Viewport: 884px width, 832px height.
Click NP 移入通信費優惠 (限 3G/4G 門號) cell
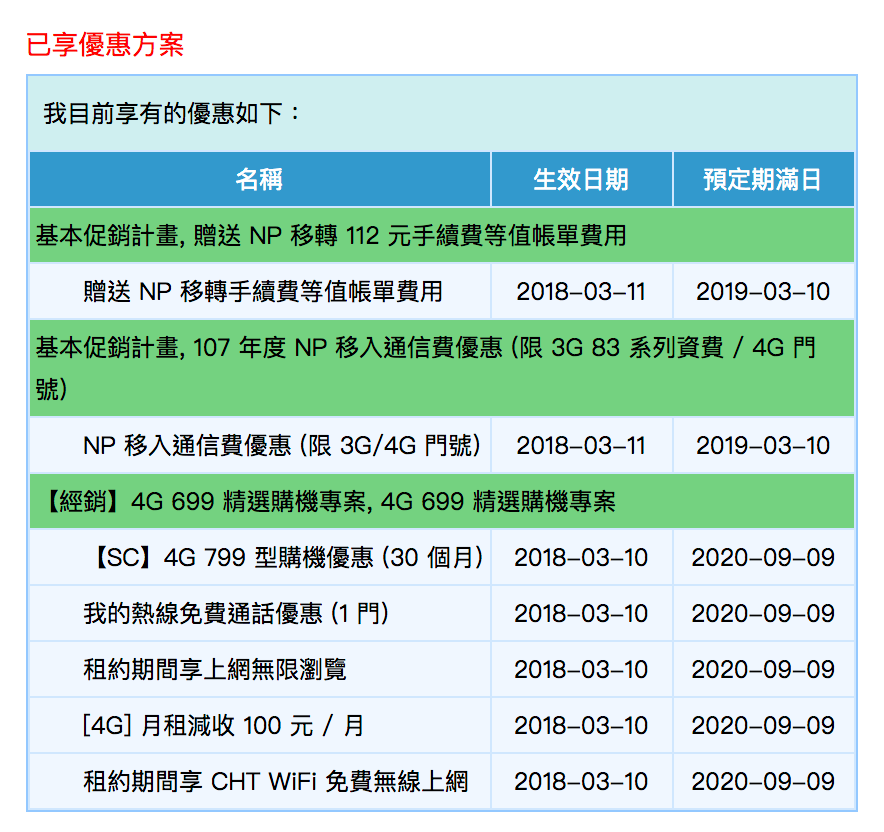point(260,445)
